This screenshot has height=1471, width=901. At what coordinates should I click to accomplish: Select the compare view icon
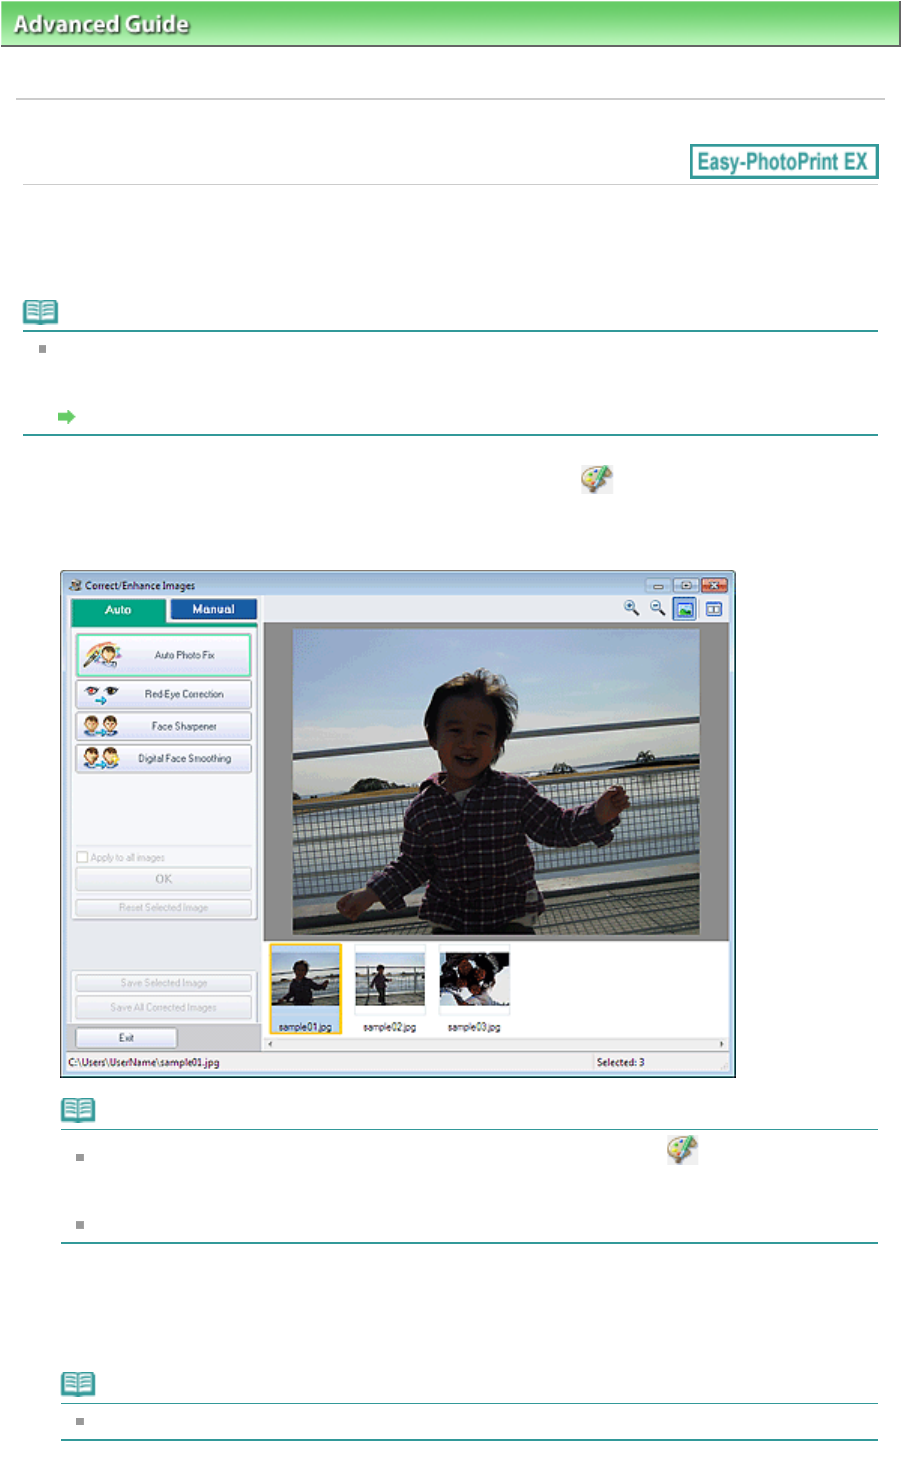coord(714,609)
